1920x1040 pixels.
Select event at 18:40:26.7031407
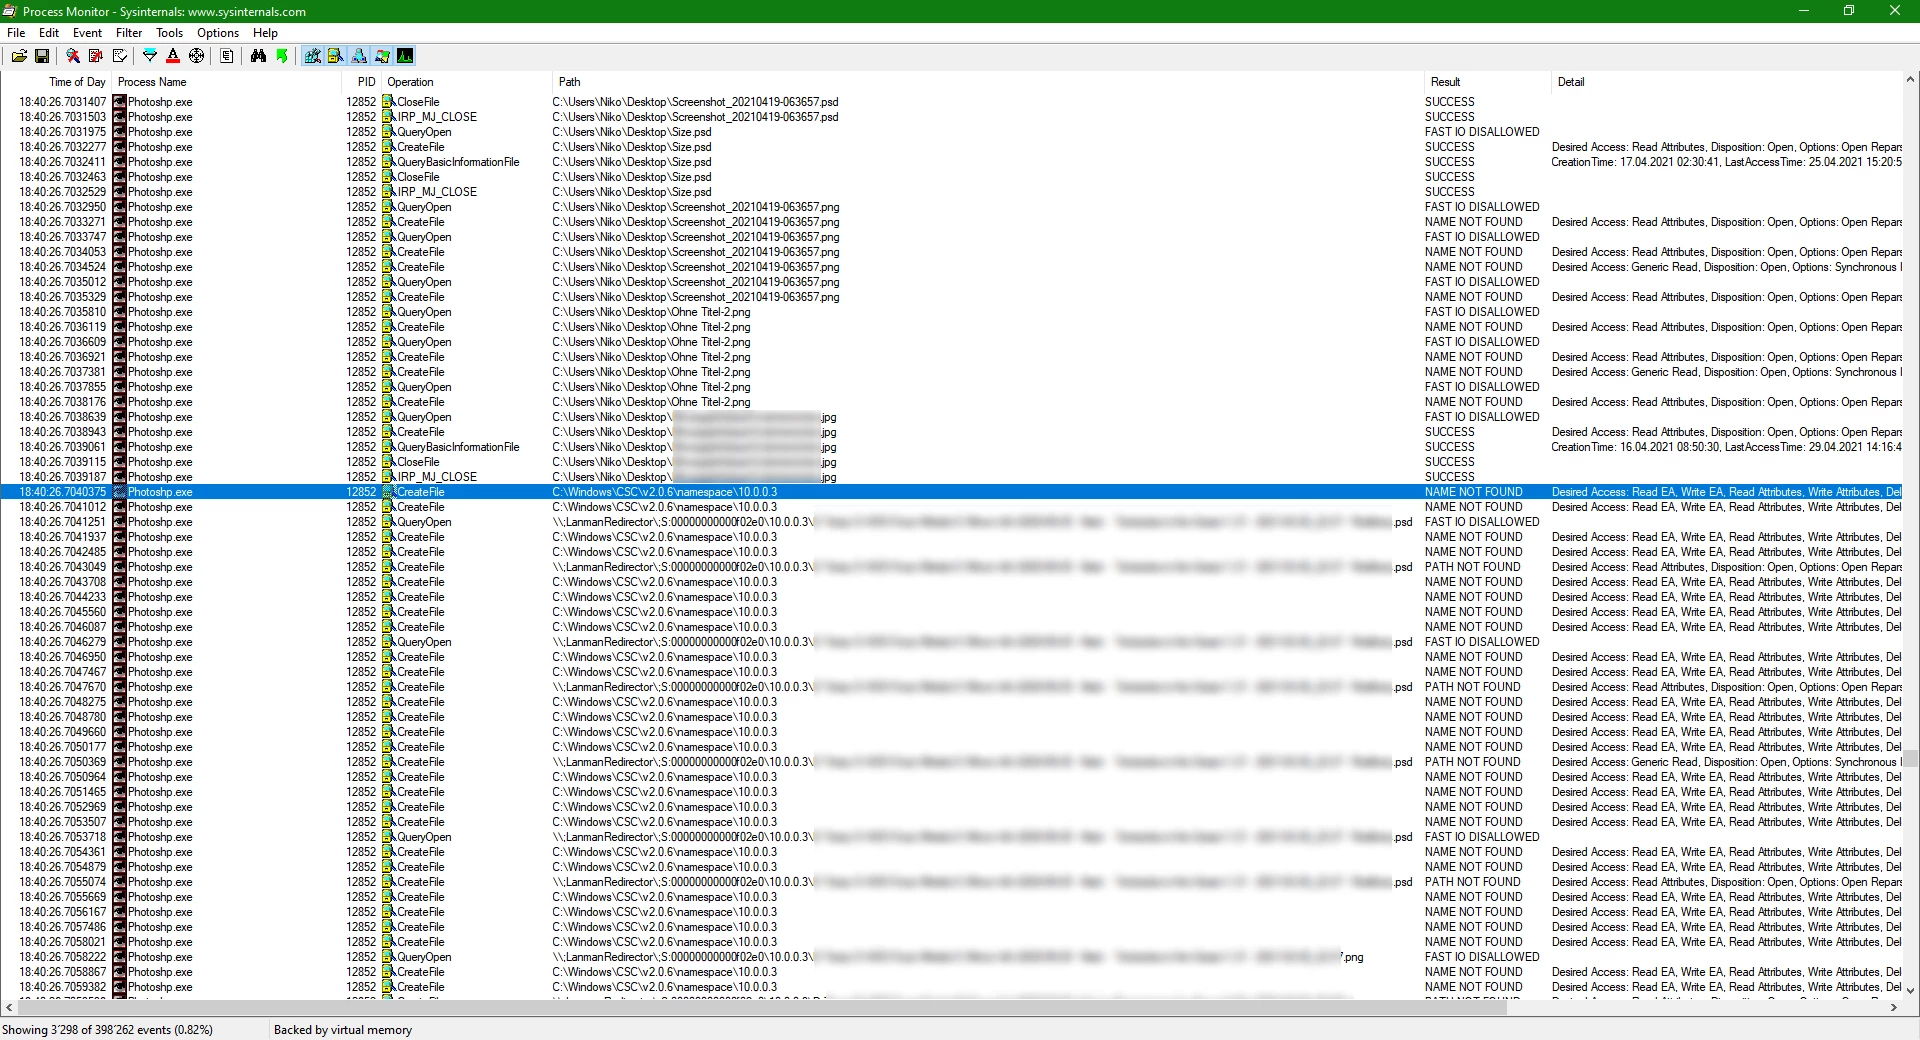coord(951,102)
